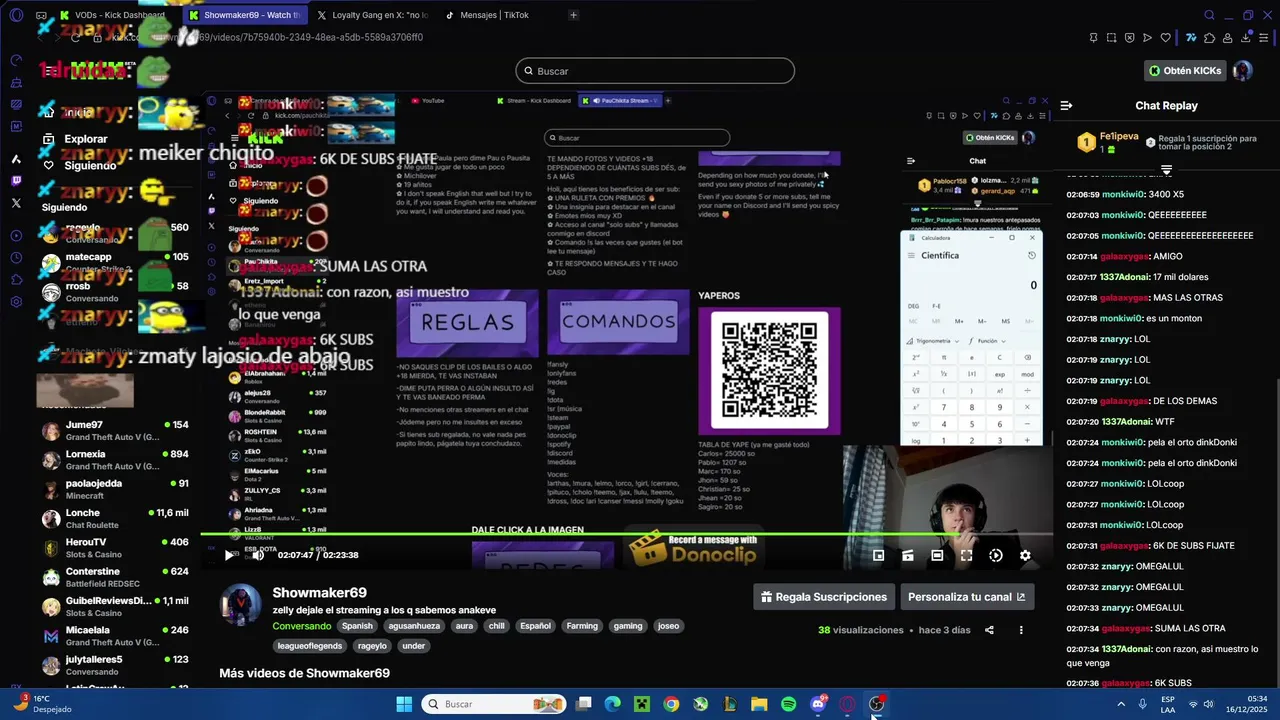
Task: Enter fullscreen on the video player
Action: click(966, 555)
